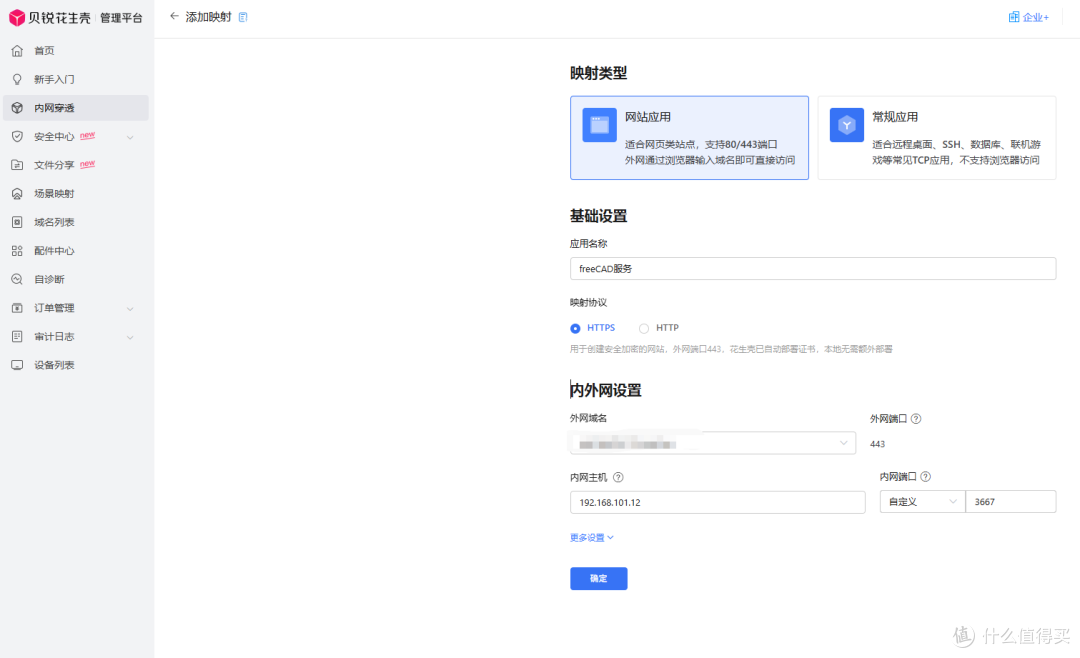Click the lightbulb icon beside 新手入门

pos(17,79)
